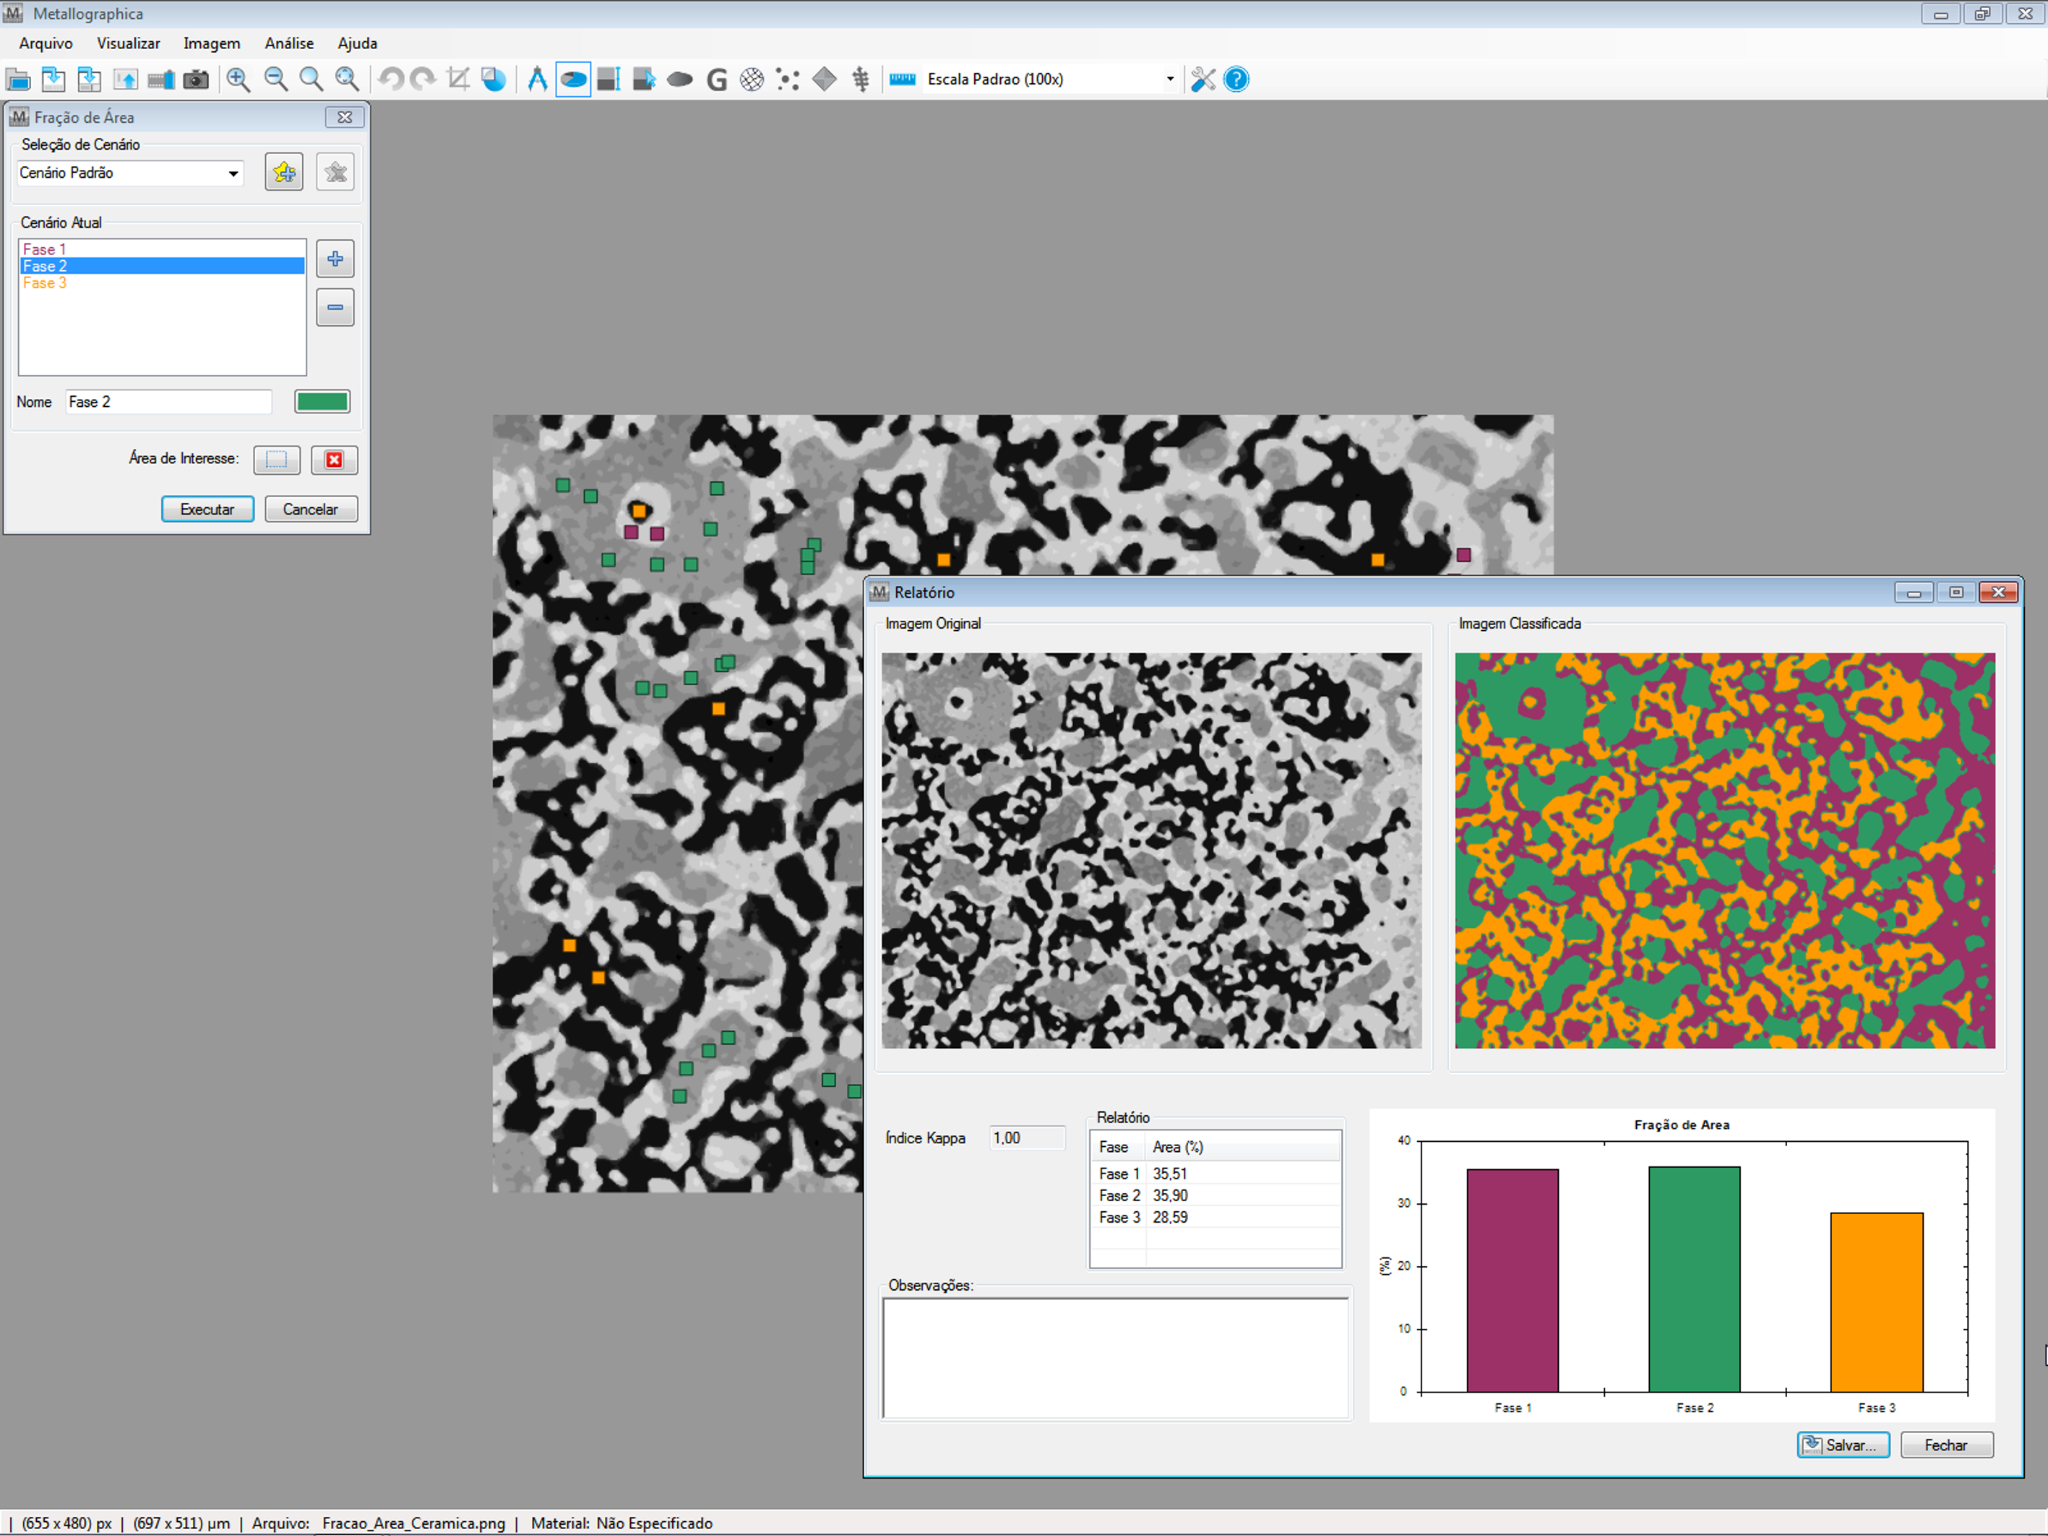Toggle the area fraction analysis tool
The height and width of the screenshot is (1536, 2048).
tap(573, 79)
